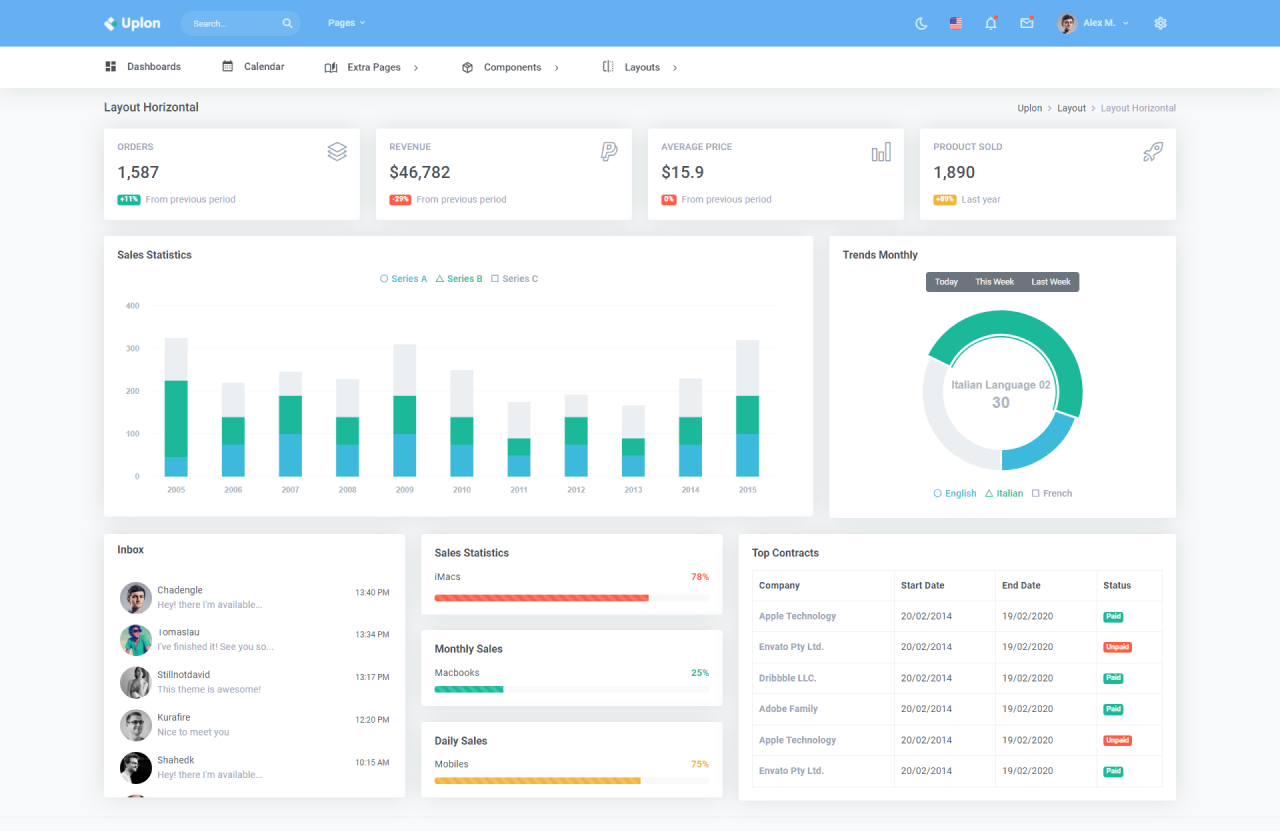Click the Layouts menu icon
The width and height of the screenshot is (1280, 831).
click(608, 67)
